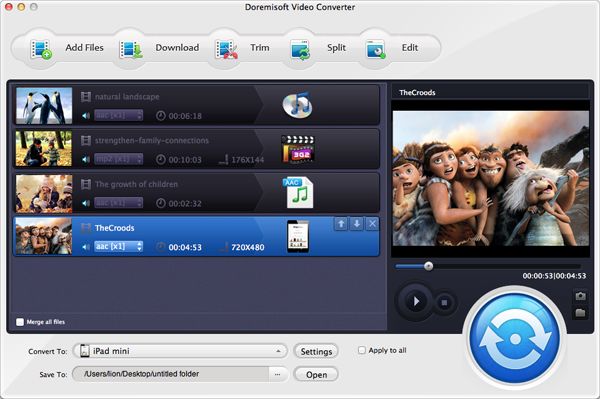Move TheCroods up with the arrow icon
The width and height of the screenshot is (600, 399).
pyautogui.click(x=341, y=224)
